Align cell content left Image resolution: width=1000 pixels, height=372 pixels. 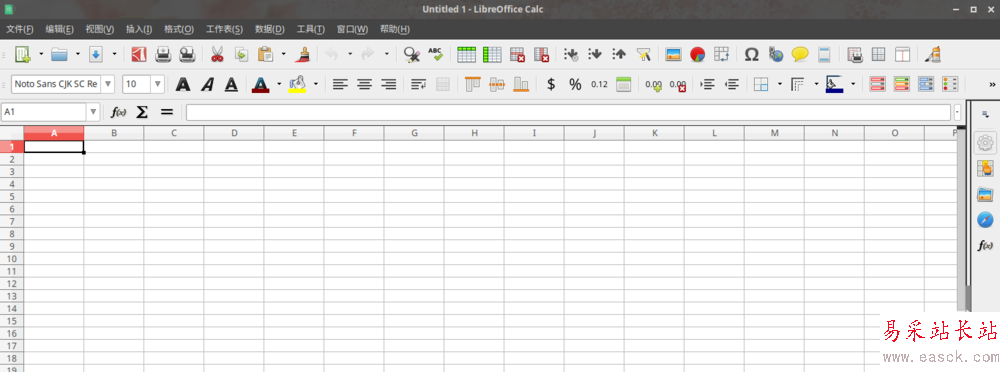[340, 84]
